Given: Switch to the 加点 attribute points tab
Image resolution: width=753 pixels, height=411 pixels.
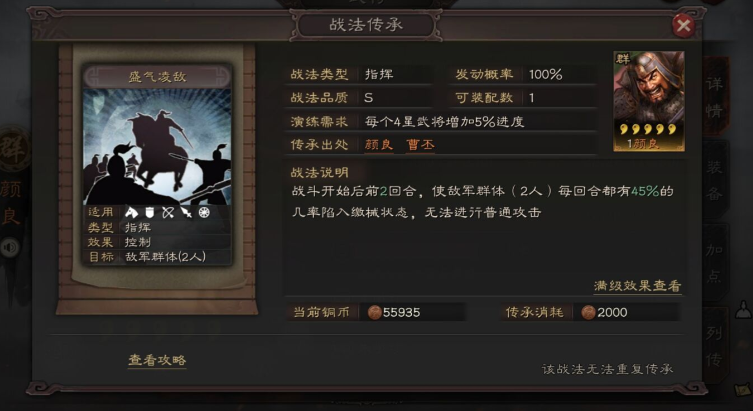Looking at the screenshot, I should pyautogui.click(x=715, y=263).
